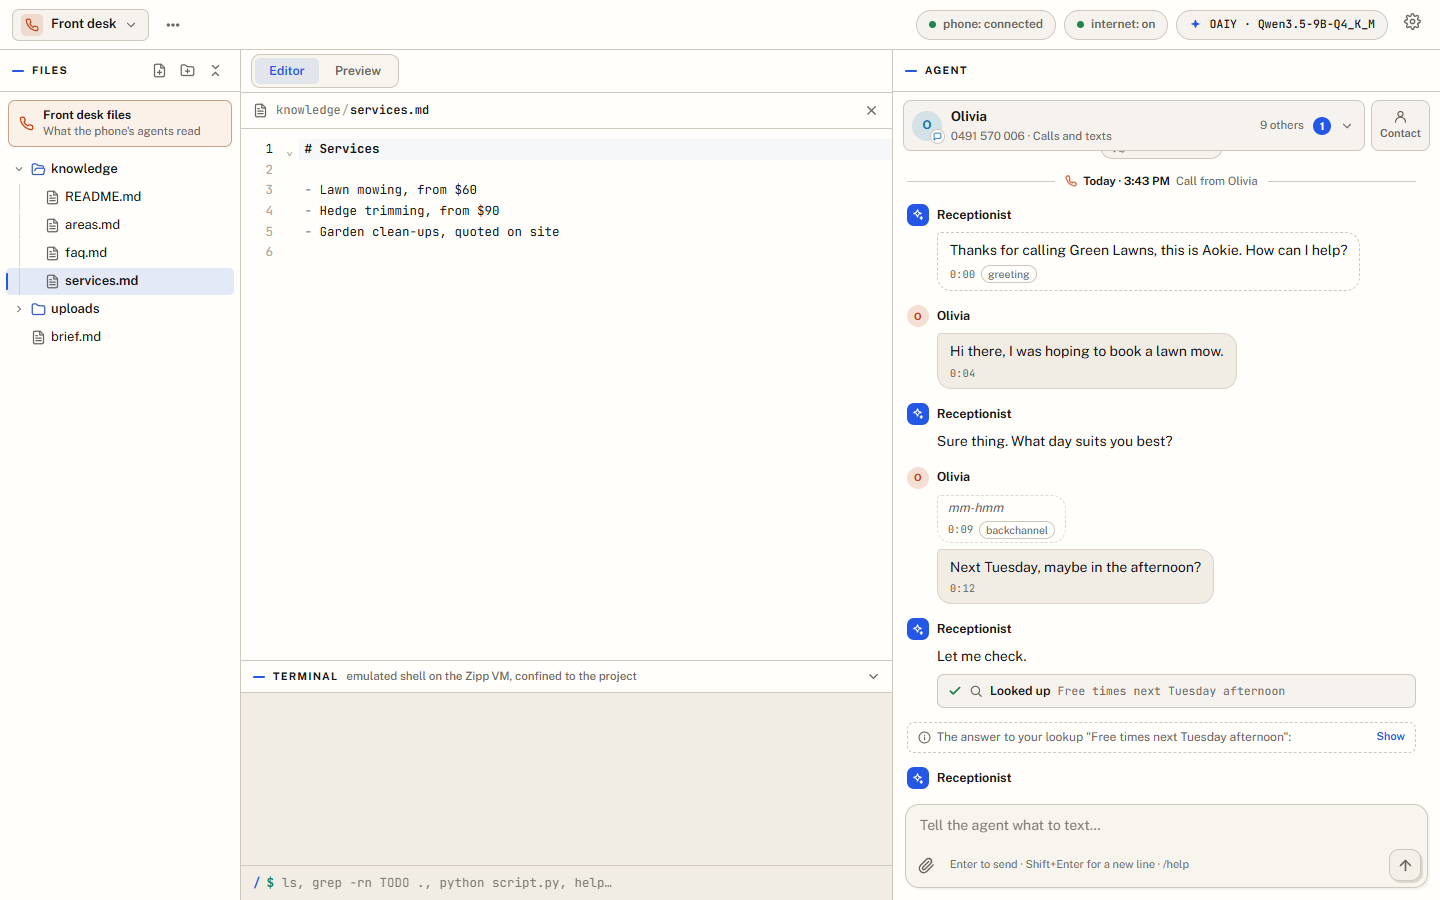Show the lookup answer details

1390,736
